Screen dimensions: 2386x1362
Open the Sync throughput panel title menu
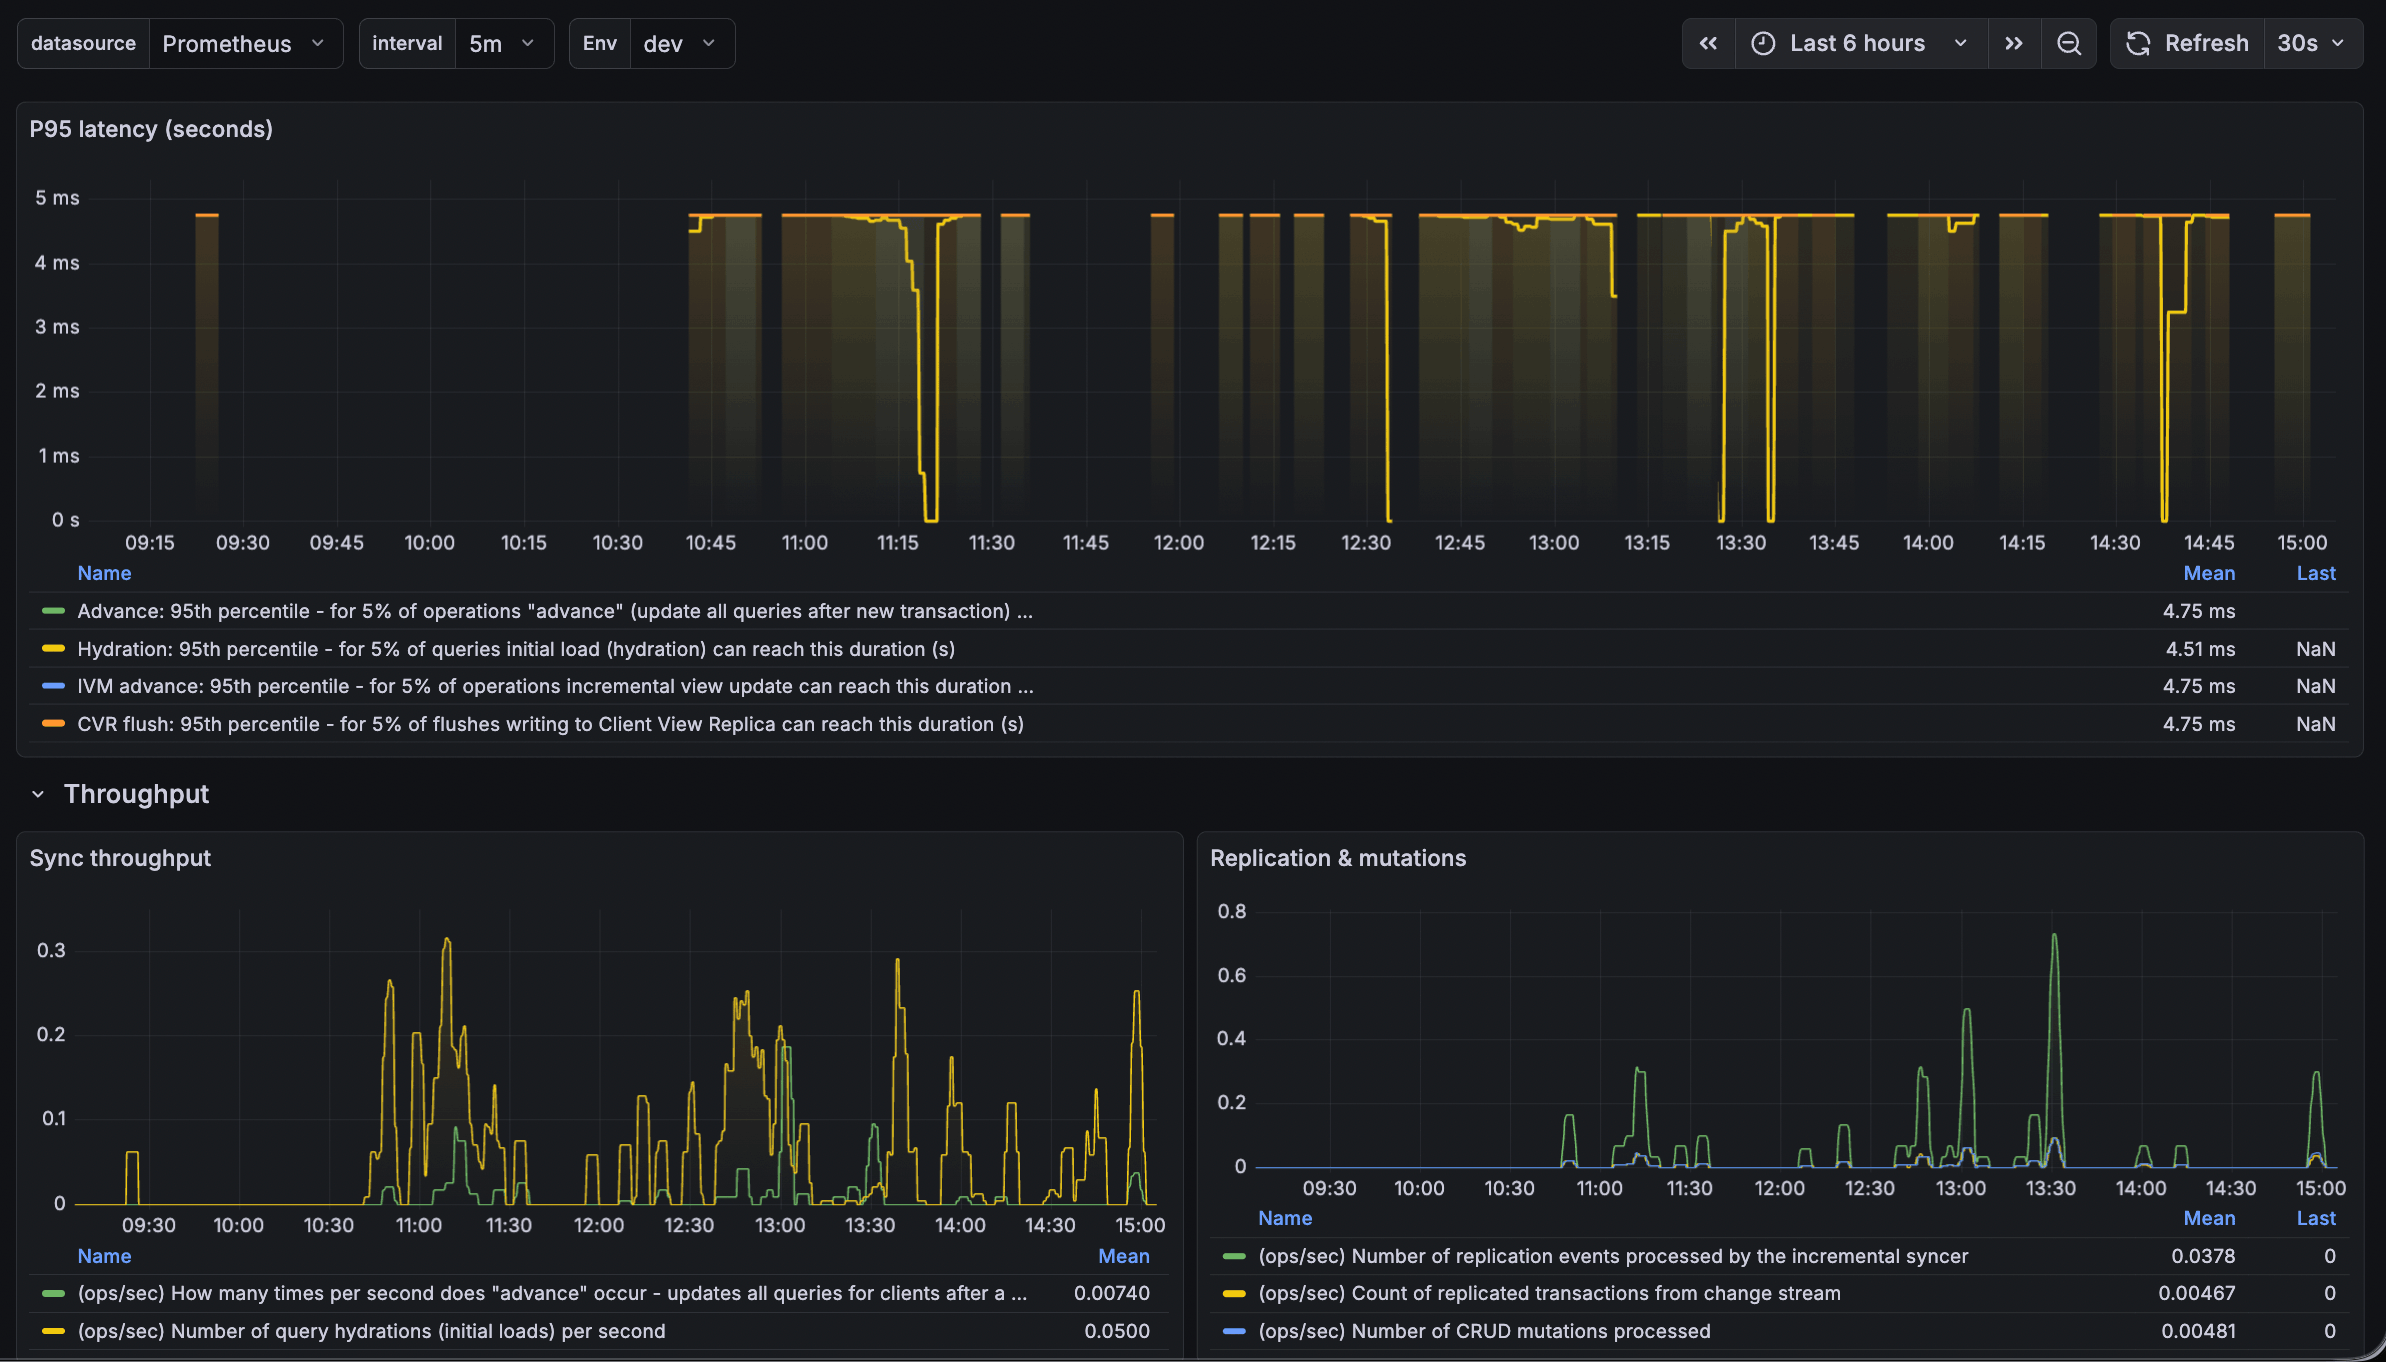click(x=120, y=858)
